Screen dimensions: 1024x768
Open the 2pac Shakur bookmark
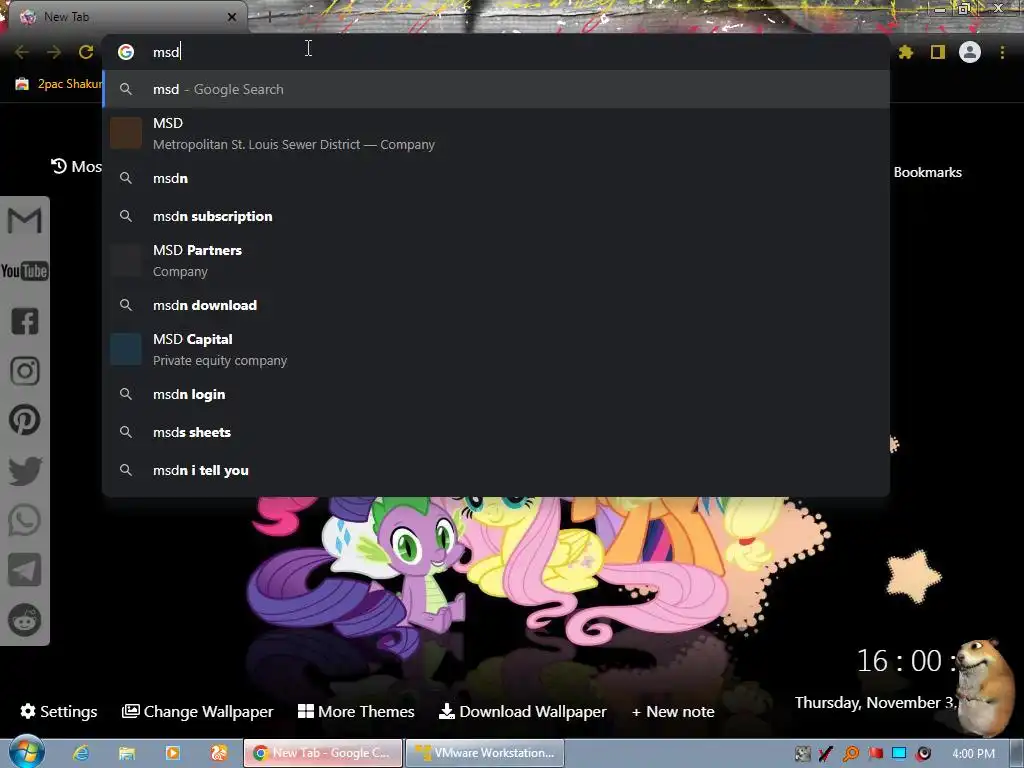pyautogui.click(x=59, y=84)
